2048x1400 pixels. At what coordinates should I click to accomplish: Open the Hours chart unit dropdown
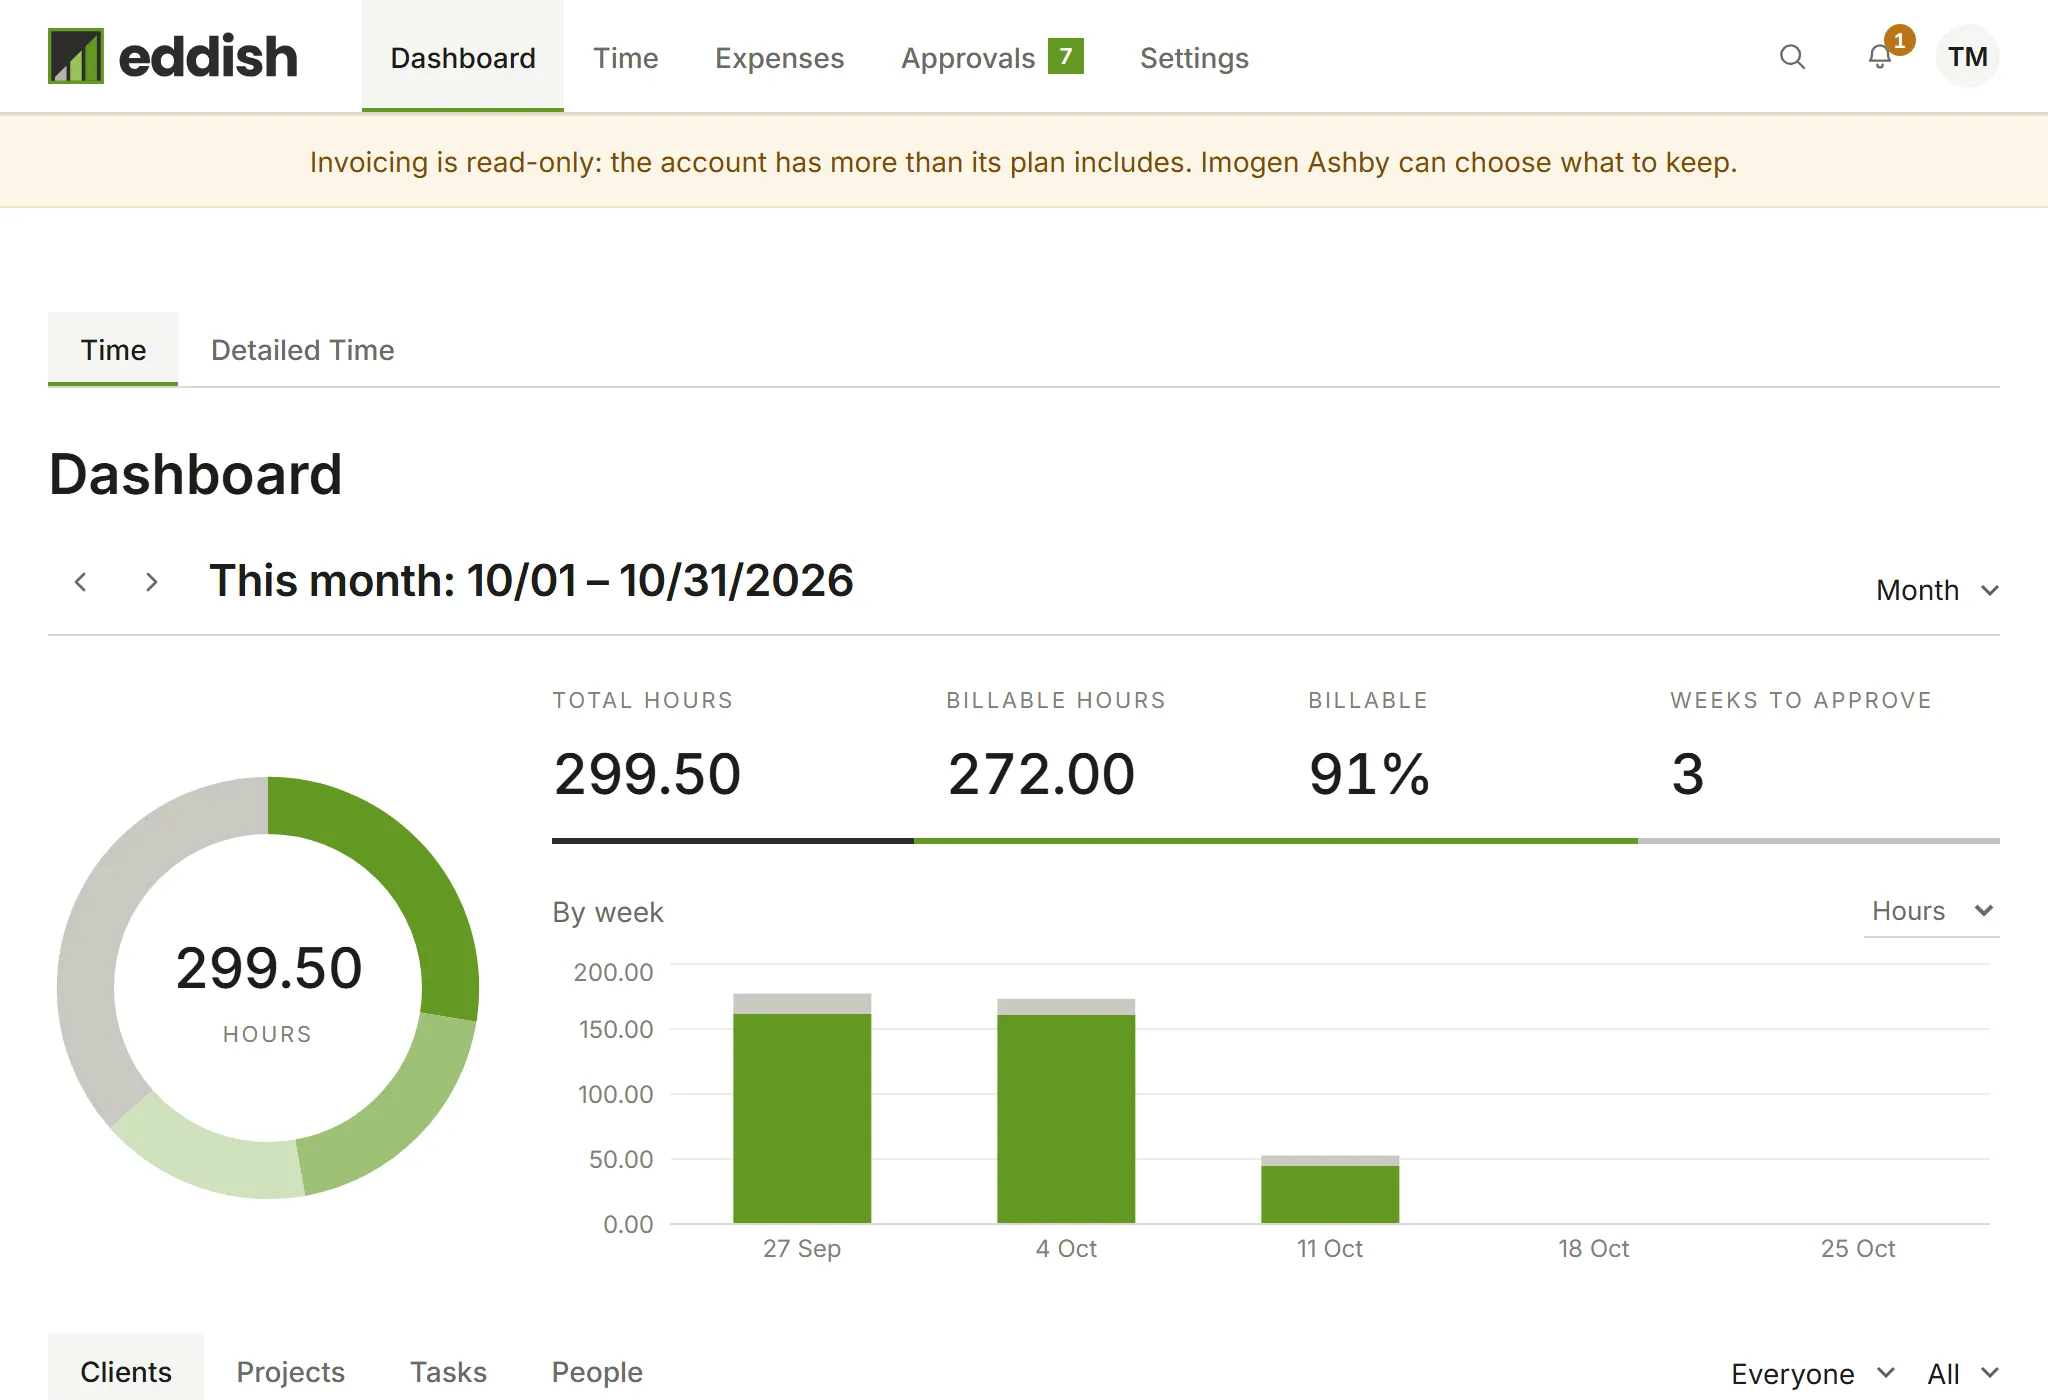(1931, 911)
